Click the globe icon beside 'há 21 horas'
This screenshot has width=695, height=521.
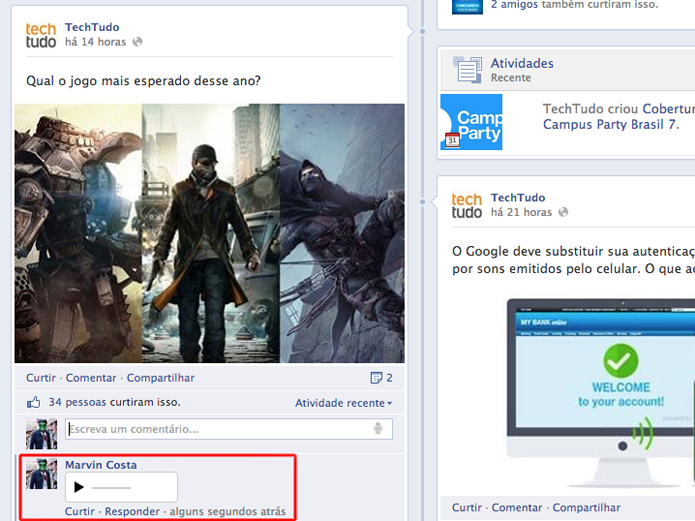(563, 212)
